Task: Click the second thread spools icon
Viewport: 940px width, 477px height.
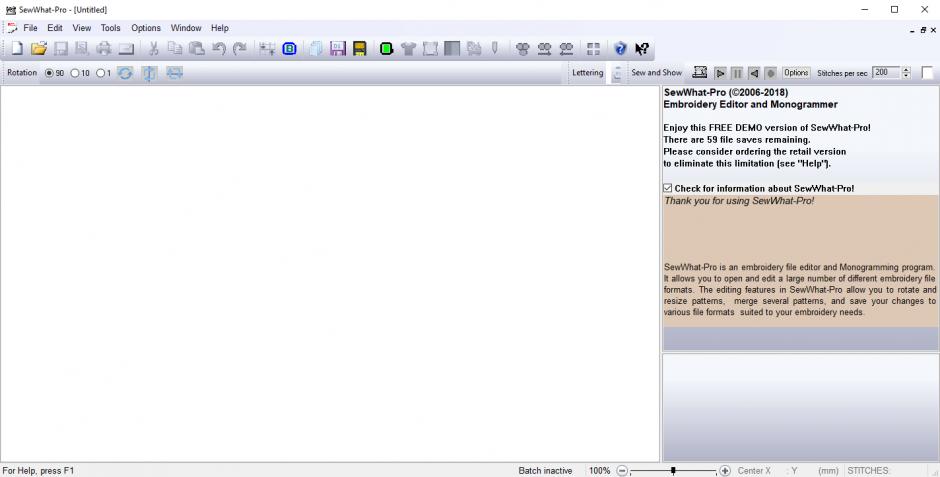Action: coord(544,49)
